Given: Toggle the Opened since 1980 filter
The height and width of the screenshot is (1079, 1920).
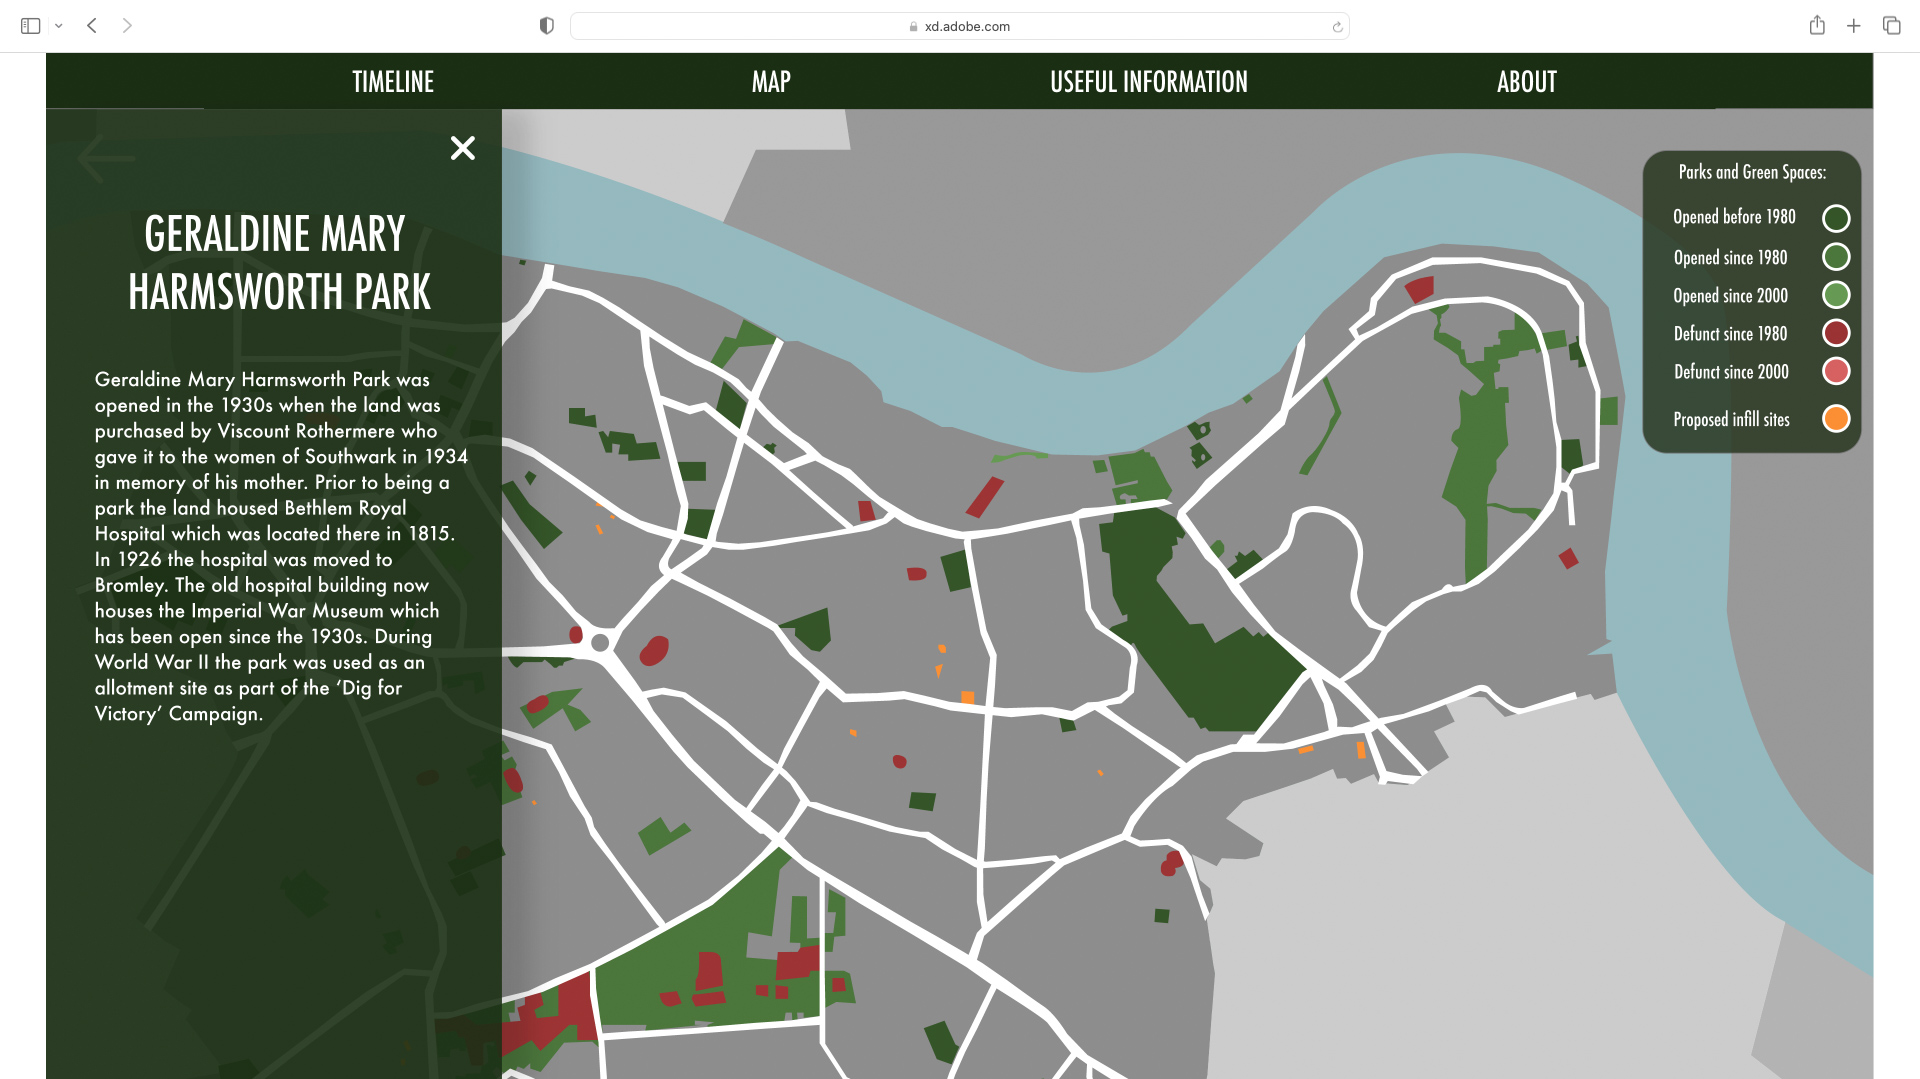Looking at the screenshot, I should coord(1835,257).
